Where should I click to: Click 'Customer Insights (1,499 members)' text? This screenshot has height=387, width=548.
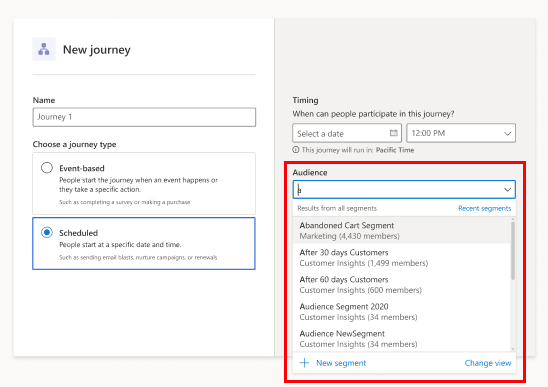(x=363, y=263)
